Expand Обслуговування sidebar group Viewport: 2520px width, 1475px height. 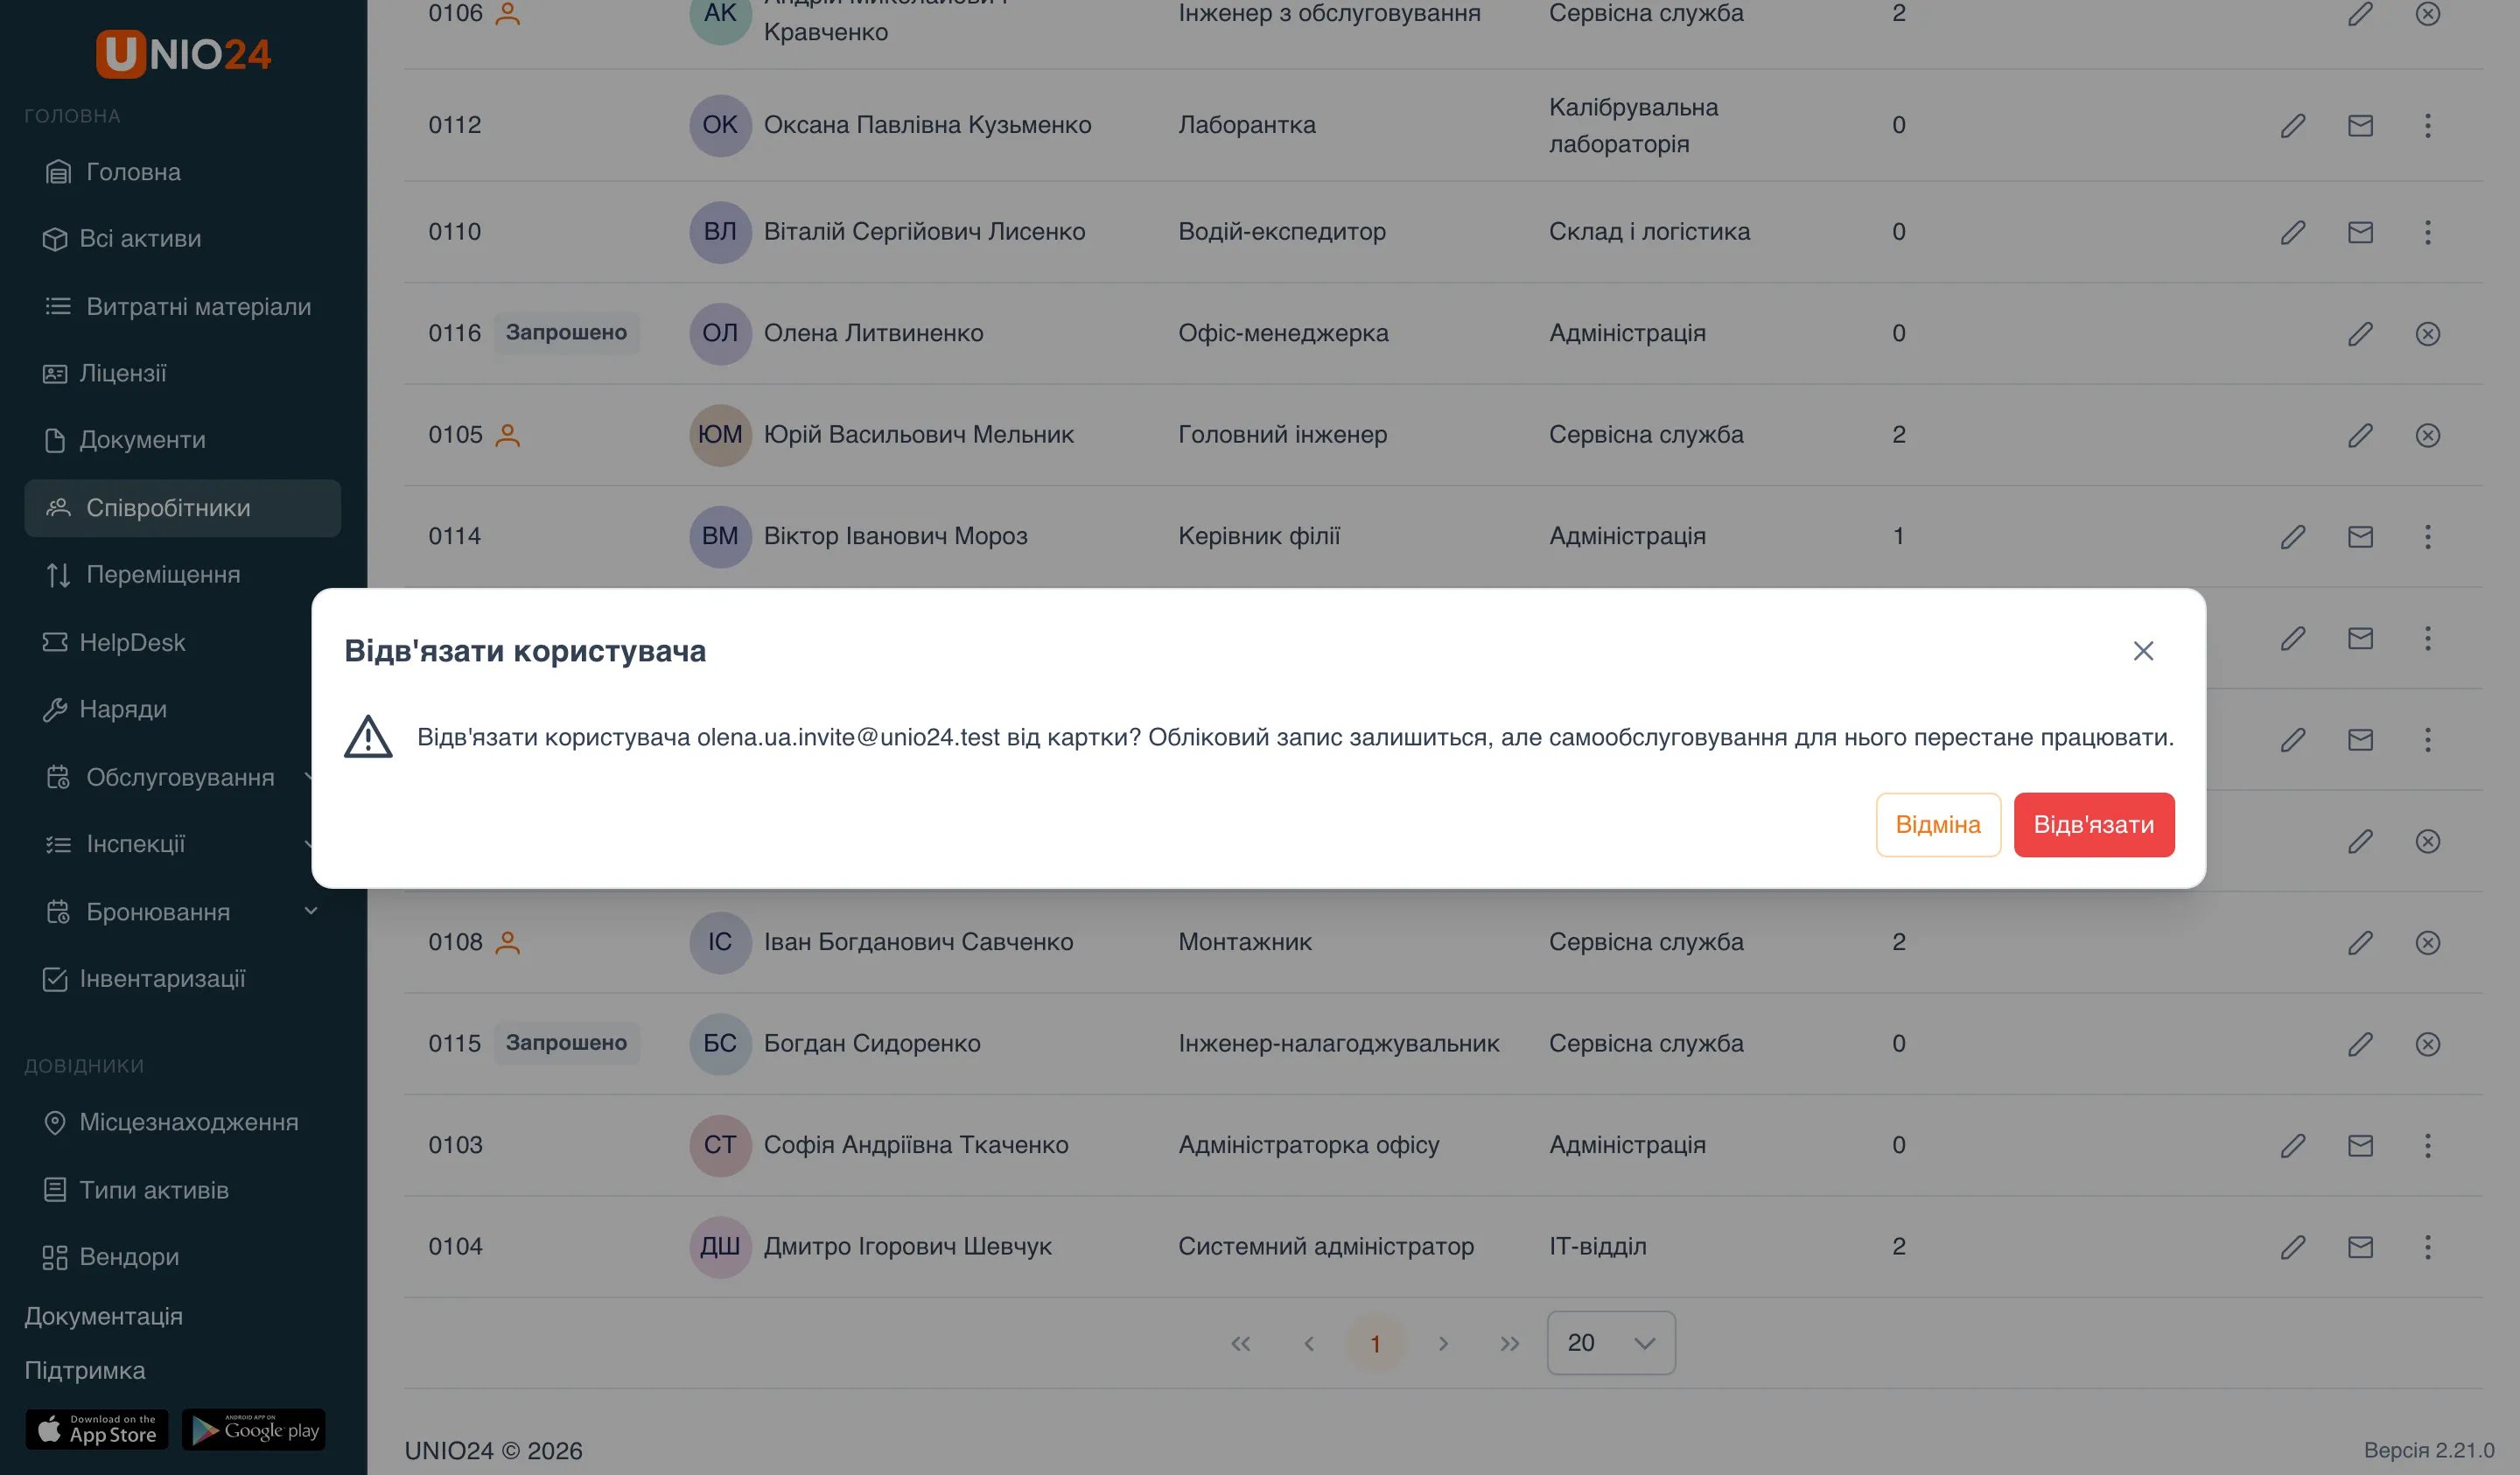click(182, 777)
